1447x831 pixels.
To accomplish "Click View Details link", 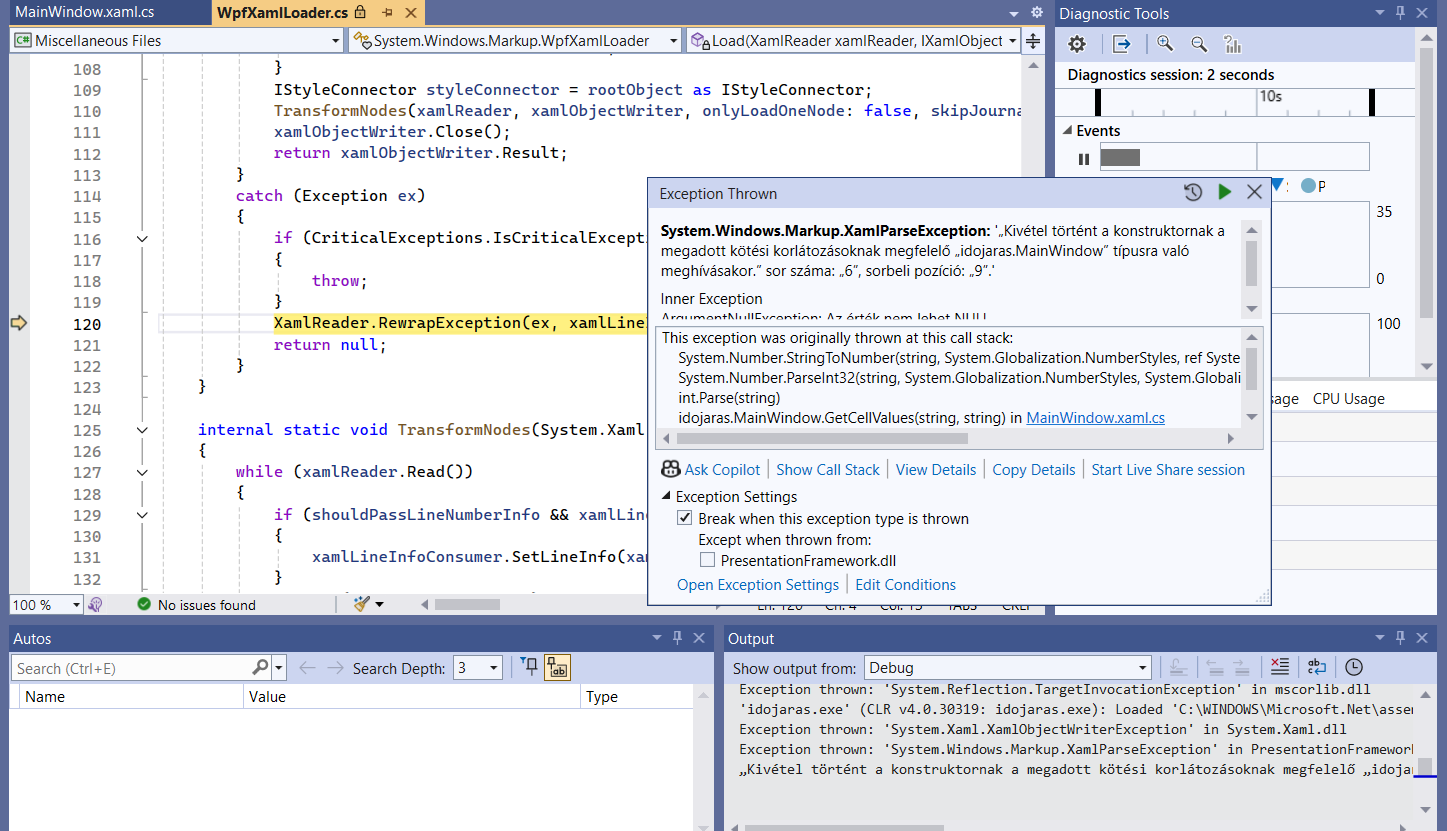I will click(x=936, y=469).
